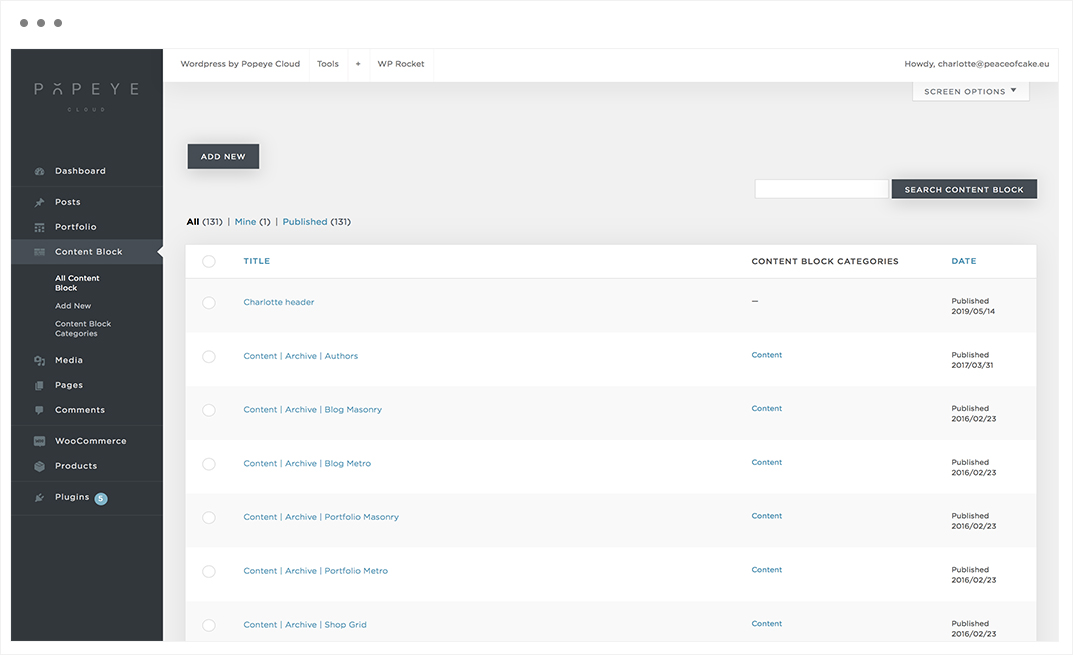Open Content | Archive | Shop Grid block
1073x655 pixels.
(305, 625)
